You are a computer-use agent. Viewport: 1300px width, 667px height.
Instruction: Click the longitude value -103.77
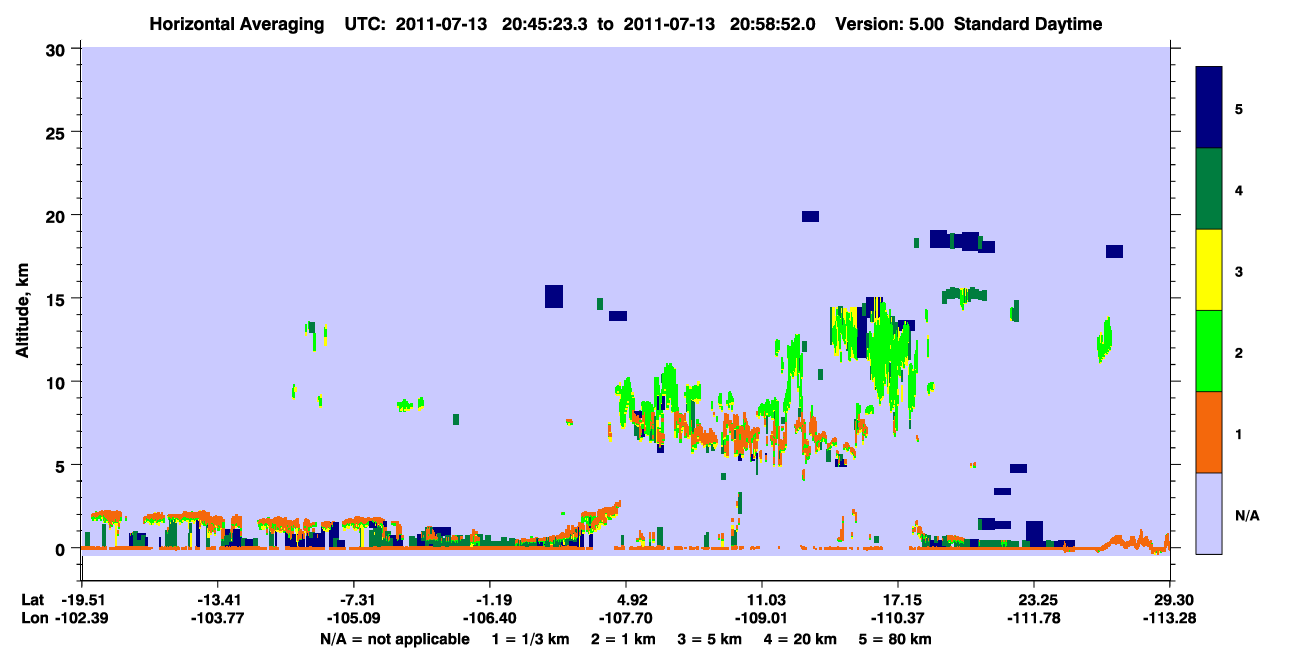[217, 618]
